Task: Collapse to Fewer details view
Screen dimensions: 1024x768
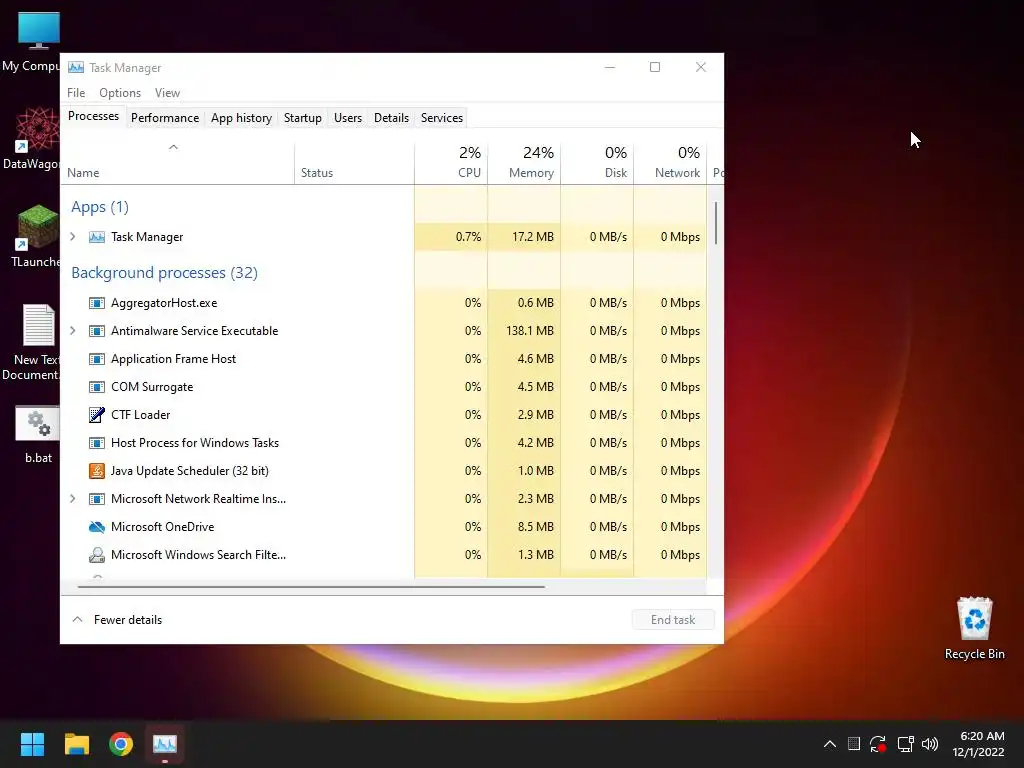Action: pos(117,620)
